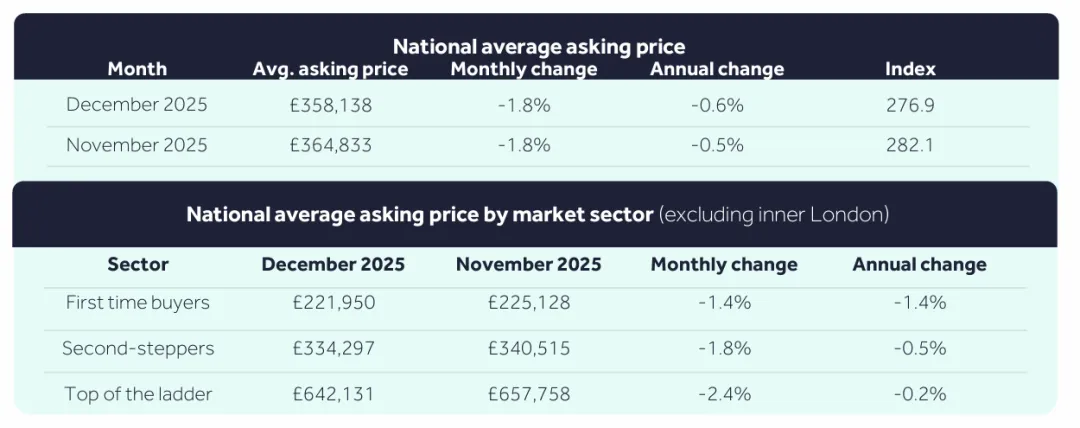
Task: Click the 'Index' column header
Action: click(x=910, y=69)
